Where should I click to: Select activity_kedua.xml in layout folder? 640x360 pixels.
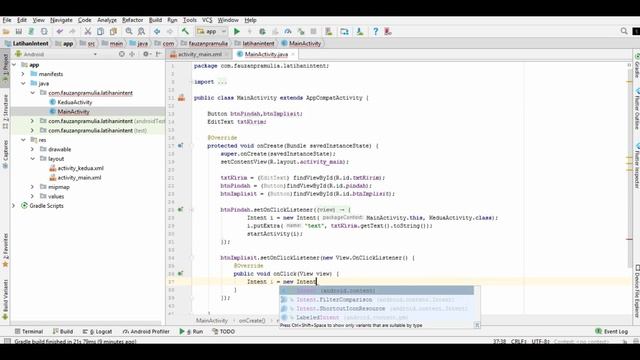coord(80,168)
